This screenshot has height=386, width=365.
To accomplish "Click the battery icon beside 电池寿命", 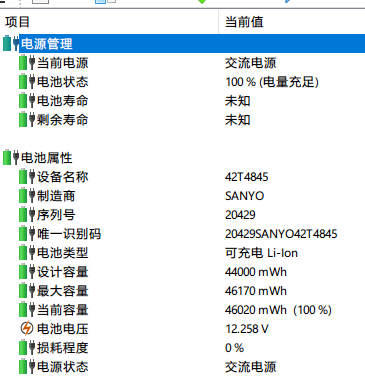I will pyautogui.click(x=27, y=101).
